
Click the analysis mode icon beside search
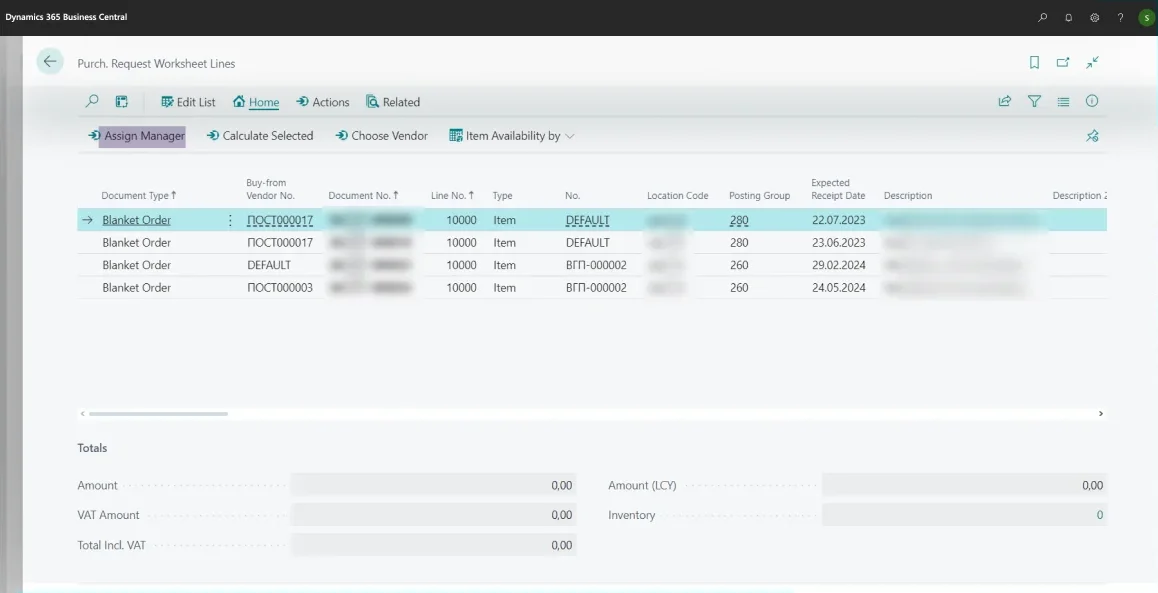pos(122,102)
